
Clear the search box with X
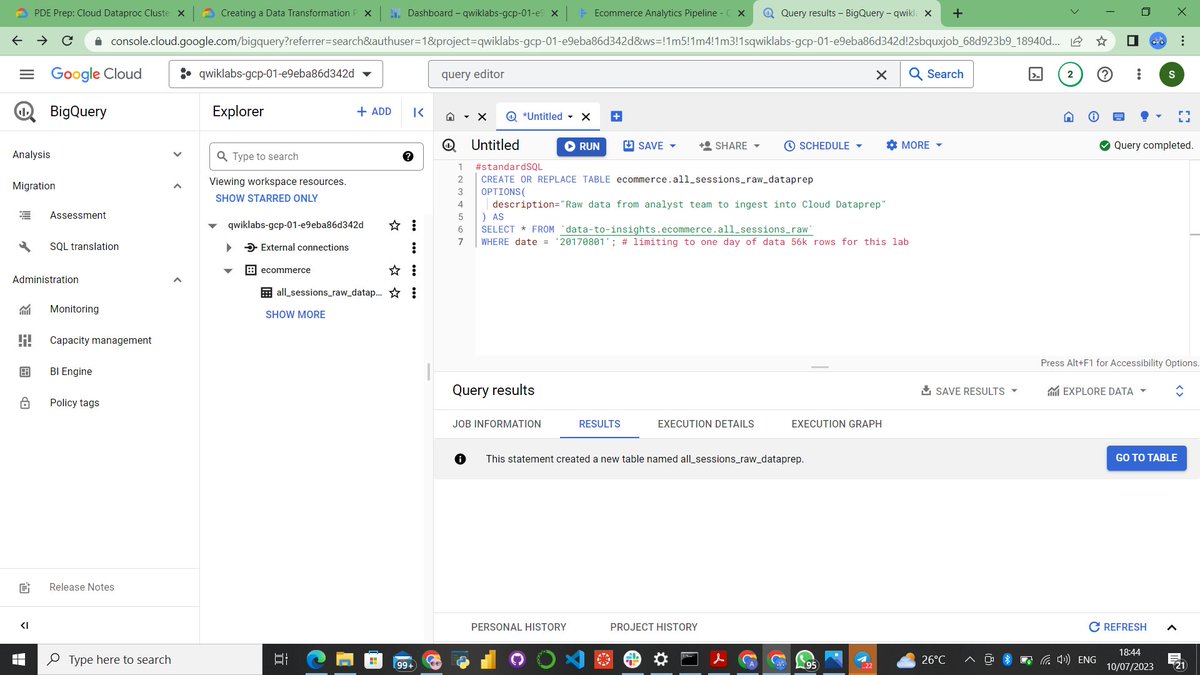coord(881,74)
